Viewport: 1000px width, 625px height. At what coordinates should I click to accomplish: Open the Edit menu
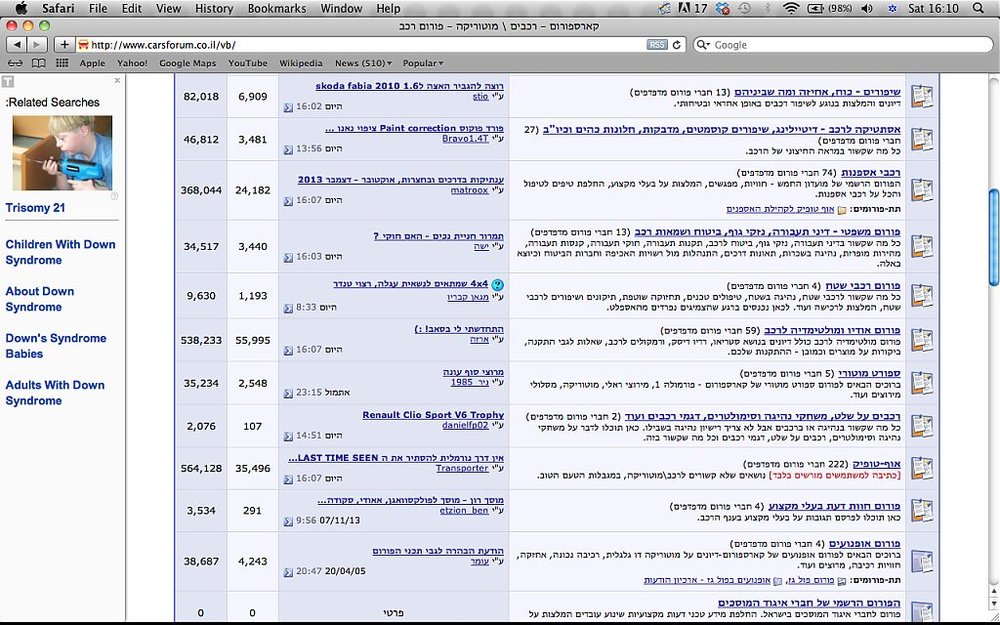click(x=131, y=8)
